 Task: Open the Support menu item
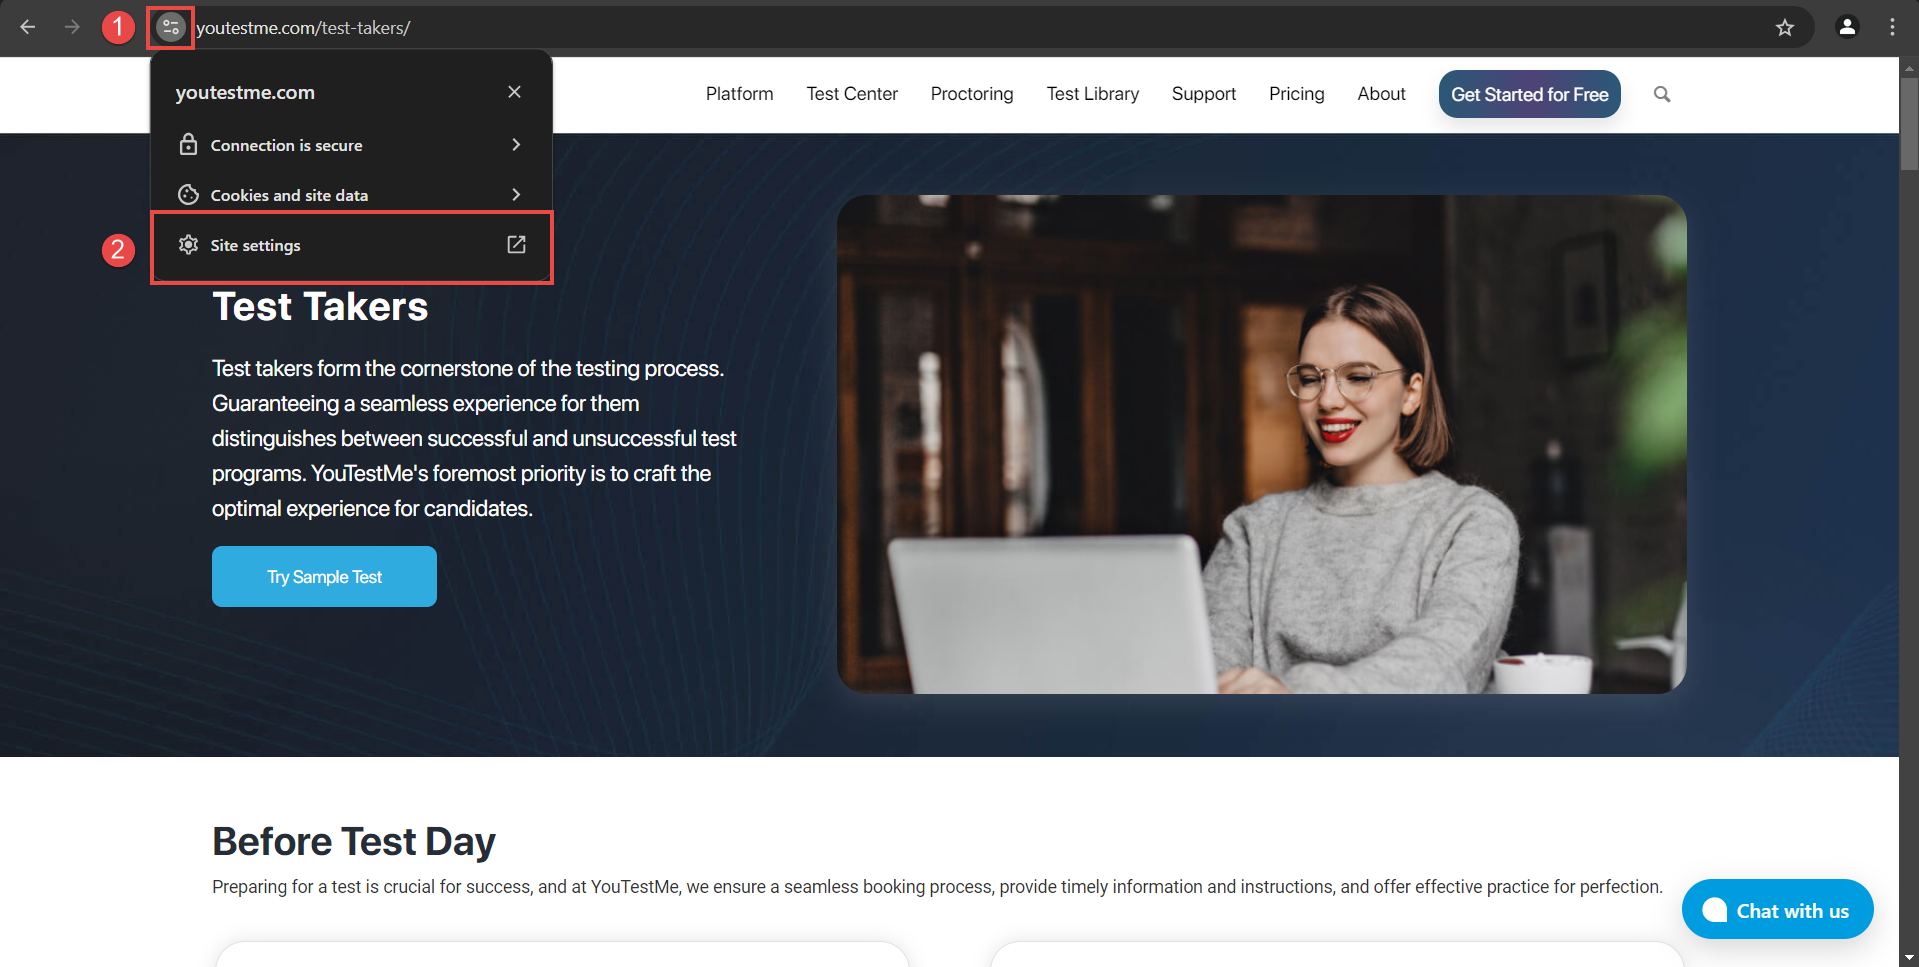click(1204, 94)
